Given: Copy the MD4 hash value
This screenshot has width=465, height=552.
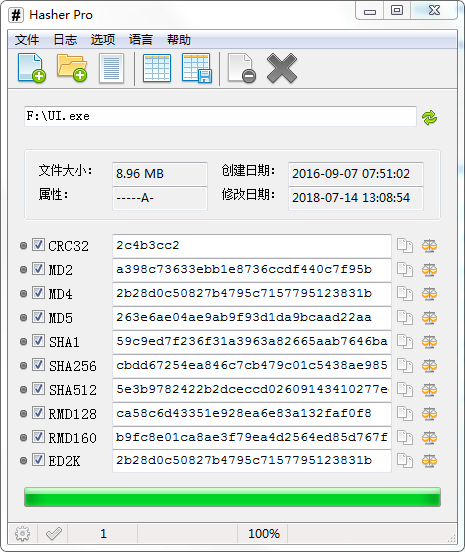Looking at the screenshot, I should pyautogui.click(x=405, y=294).
